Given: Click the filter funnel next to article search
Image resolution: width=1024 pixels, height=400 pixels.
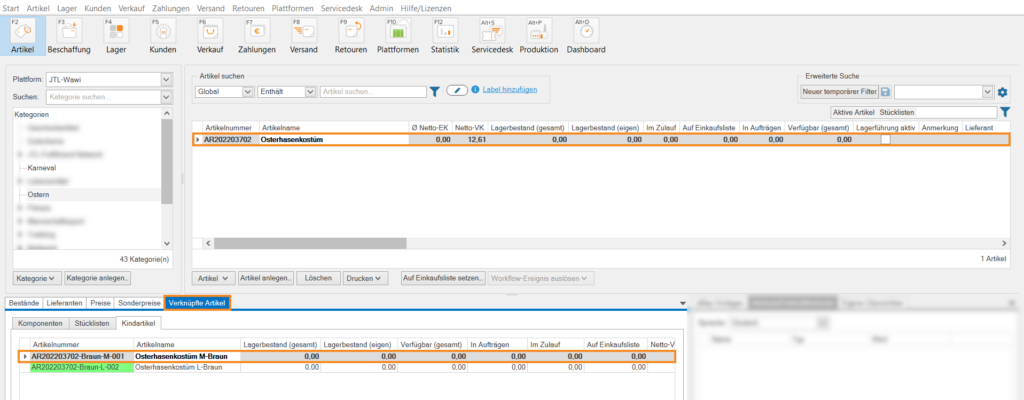Looking at the screenshot, I should click(x=434, y=91).
